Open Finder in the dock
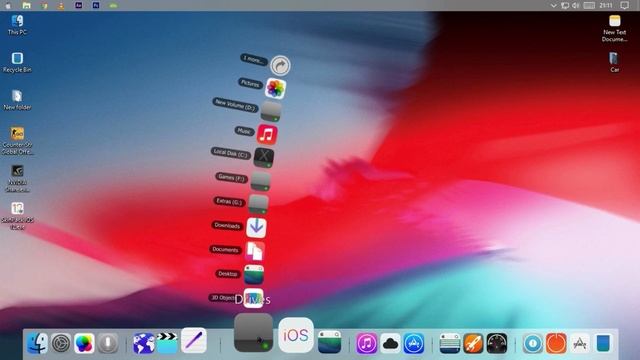 (38, 343)
